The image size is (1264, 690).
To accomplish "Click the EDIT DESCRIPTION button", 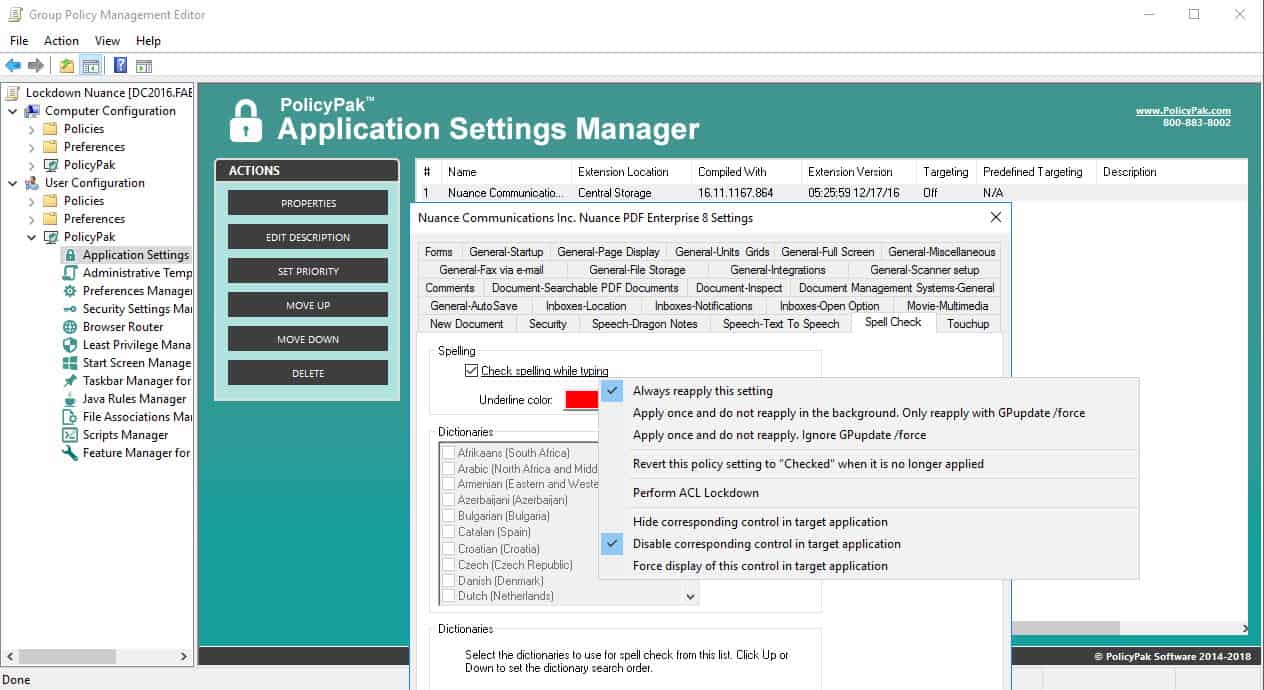I will click(x=308, y=237).
